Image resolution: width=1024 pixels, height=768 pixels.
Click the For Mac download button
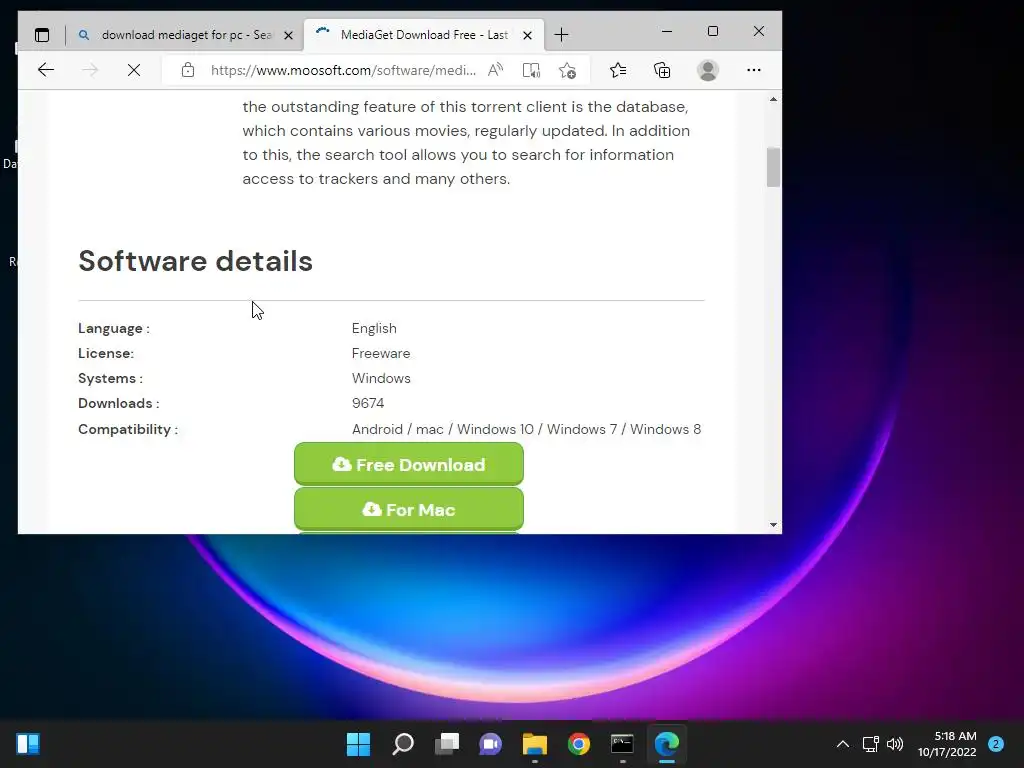click(409, 509)
